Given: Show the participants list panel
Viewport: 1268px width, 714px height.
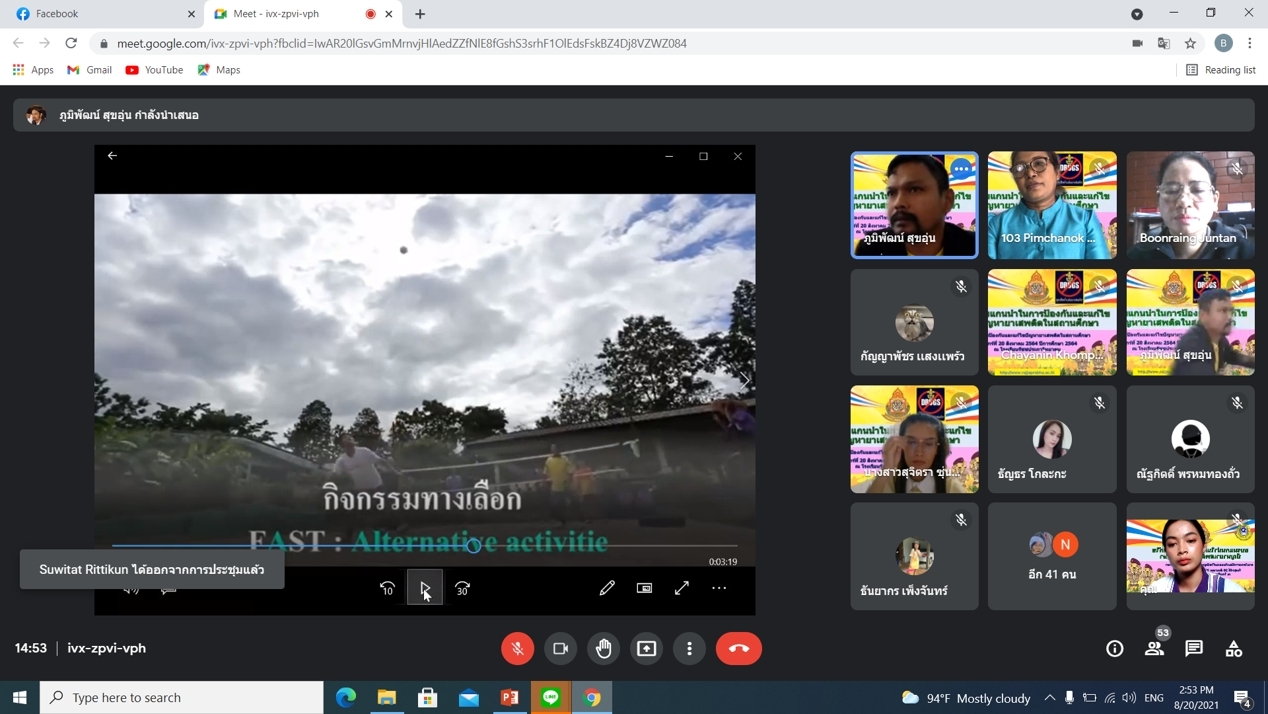Looking at the screenshot, I should (1154, 648).
